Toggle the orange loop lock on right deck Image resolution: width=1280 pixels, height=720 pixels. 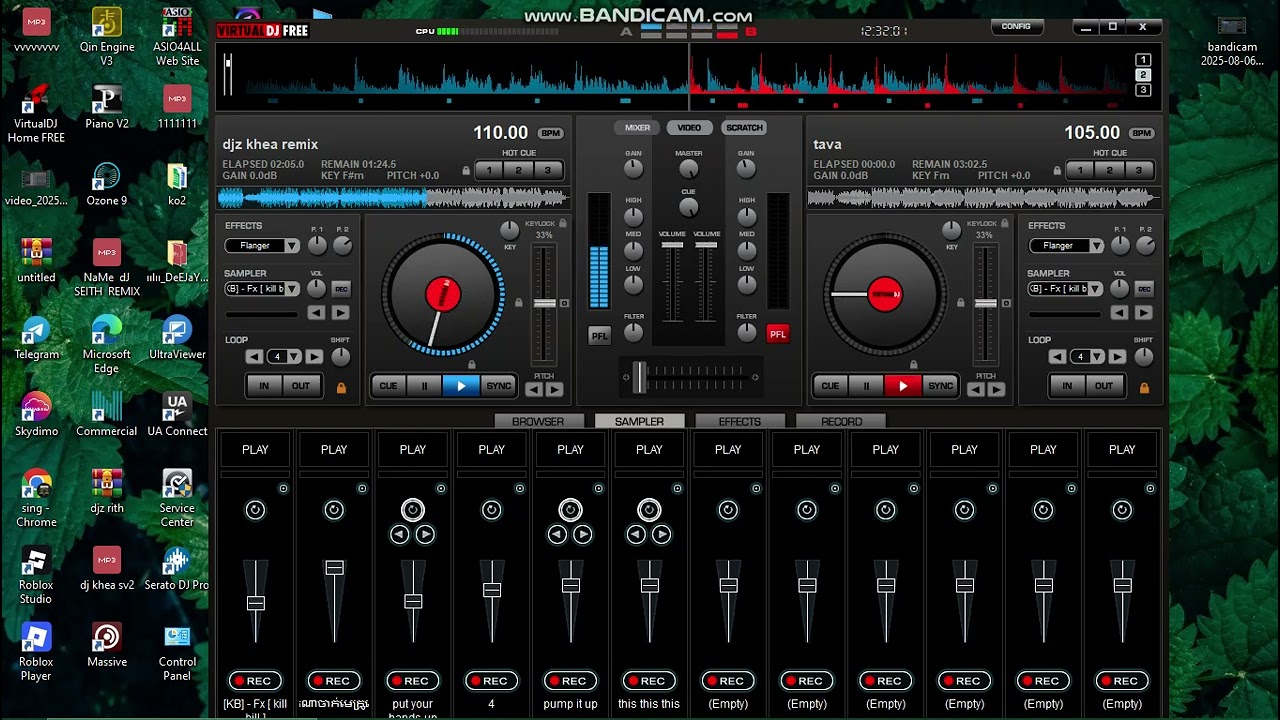[x=1145, y=387]
